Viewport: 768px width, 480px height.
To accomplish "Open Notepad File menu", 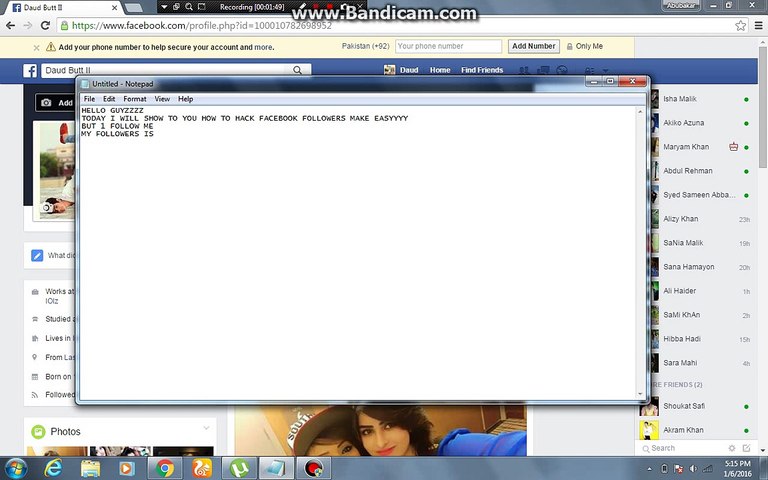I will point(89,99).
